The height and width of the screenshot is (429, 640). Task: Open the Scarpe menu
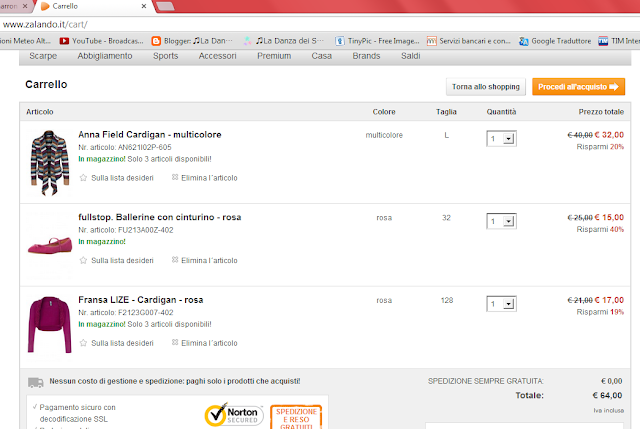[43, 56]
